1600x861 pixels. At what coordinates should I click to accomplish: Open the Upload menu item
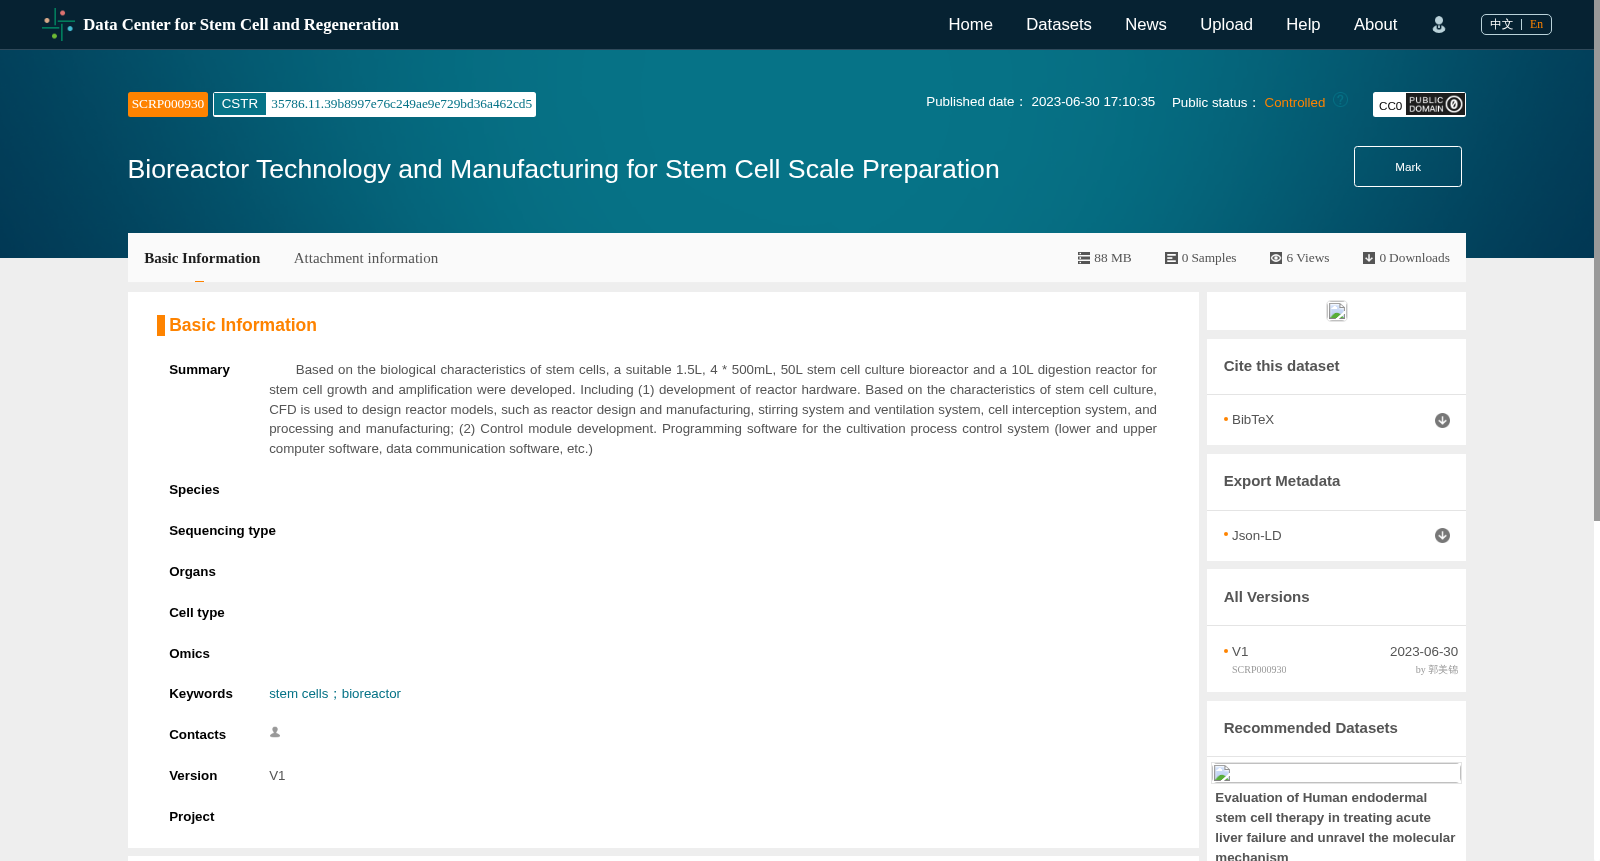pyautogui.click(x=1226, y=25)
